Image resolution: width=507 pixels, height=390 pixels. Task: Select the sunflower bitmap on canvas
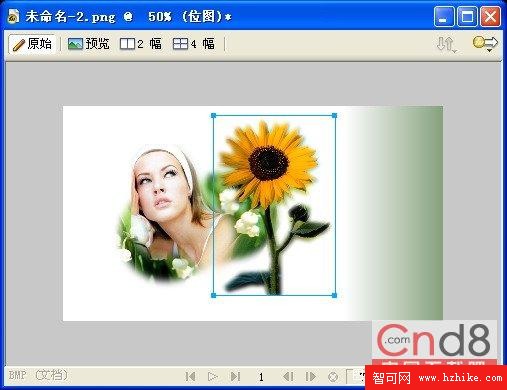274,205
